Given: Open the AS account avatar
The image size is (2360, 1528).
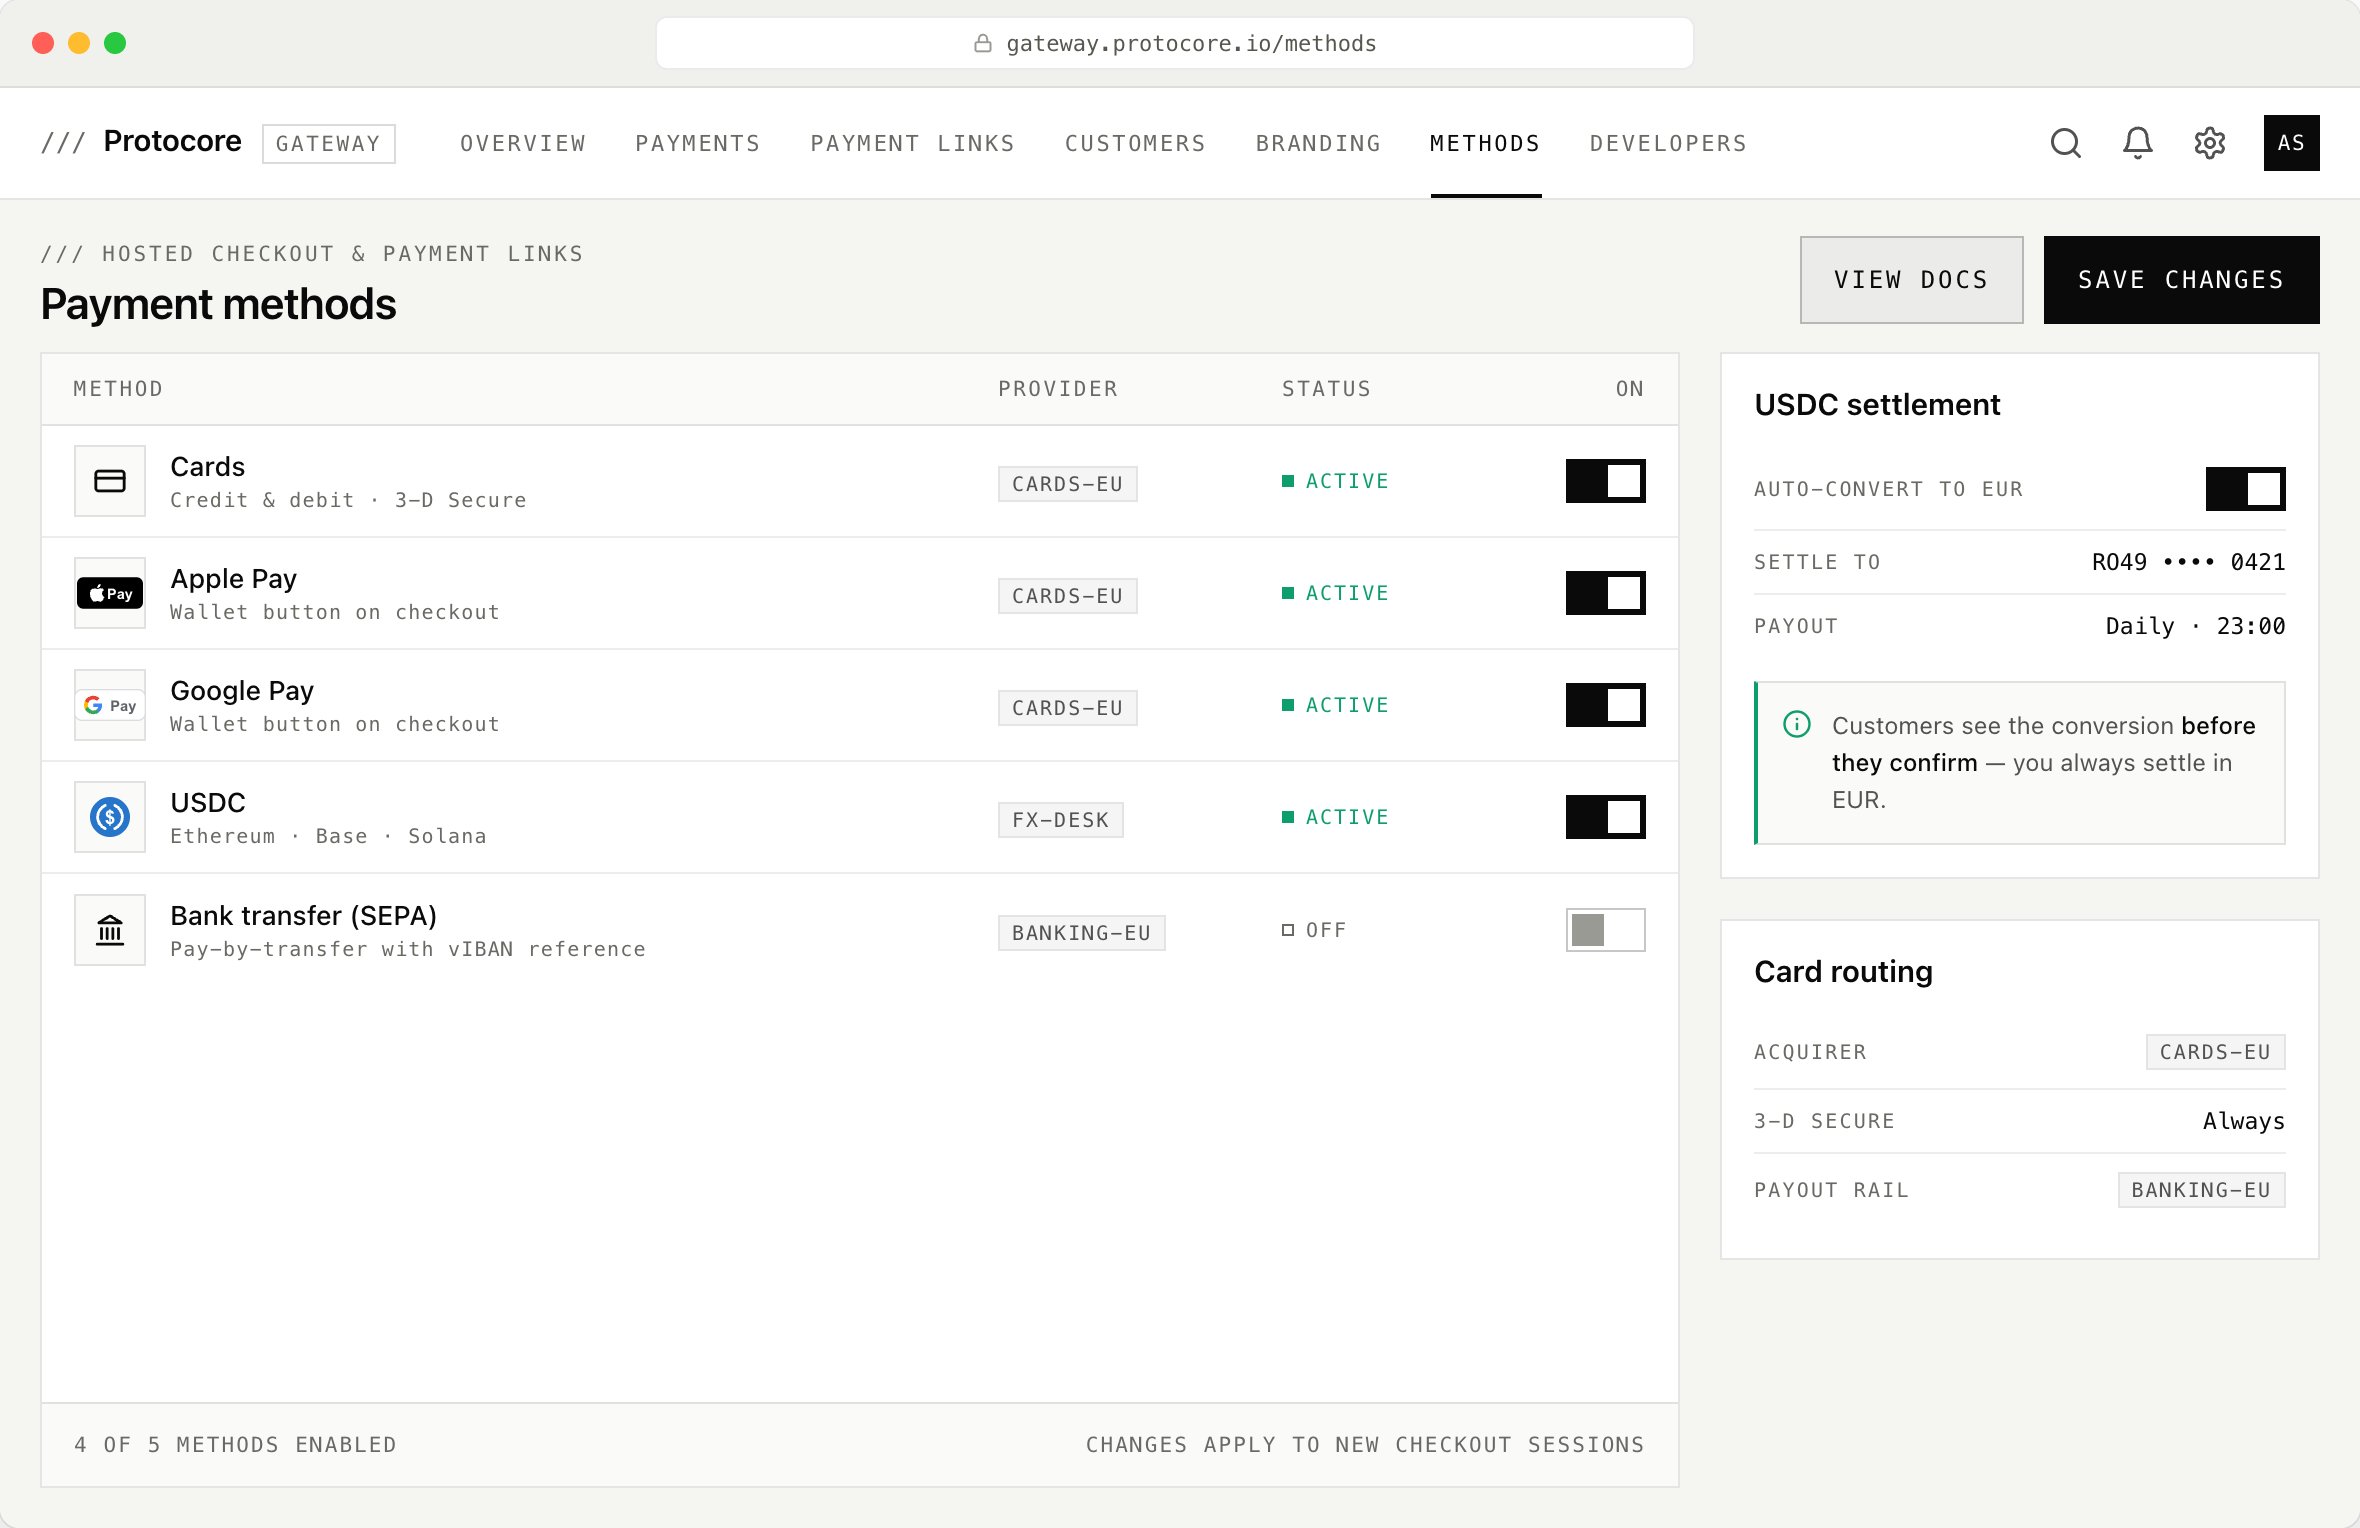Looking at the screenshot, I should point(2291,143).
